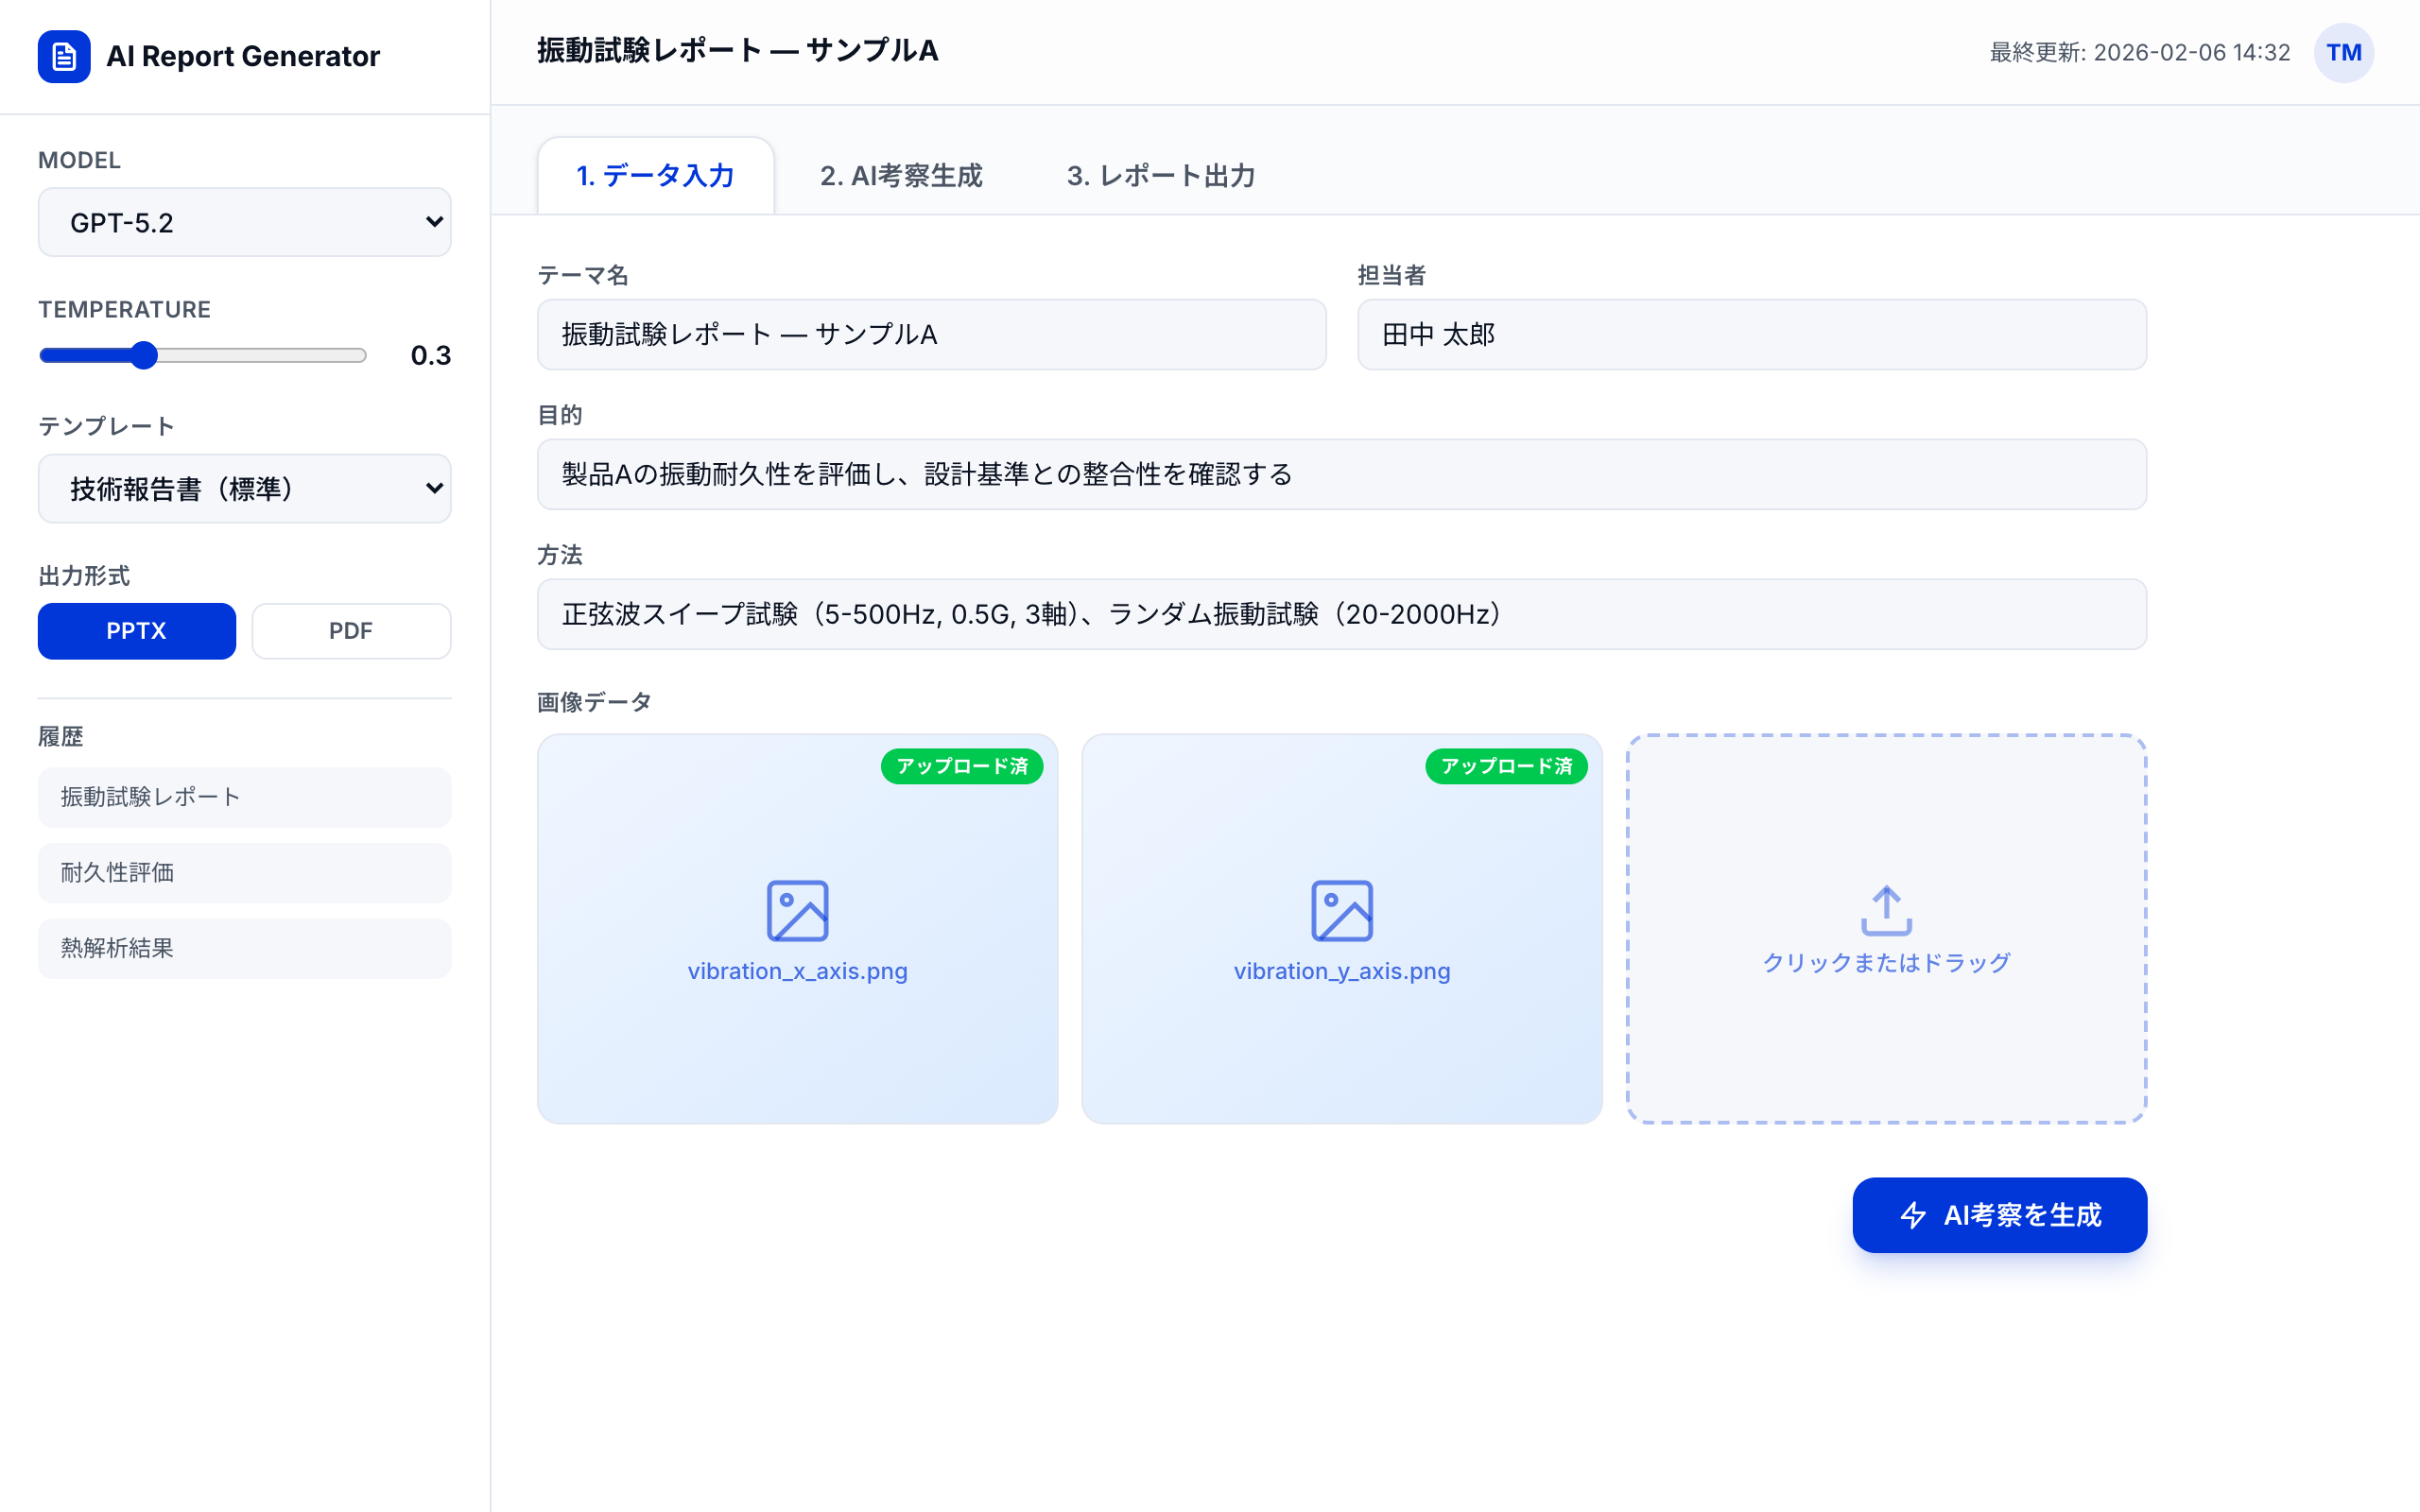
Task: Click the lightning icon on the generate button
Action: tap(1911, 1215)
